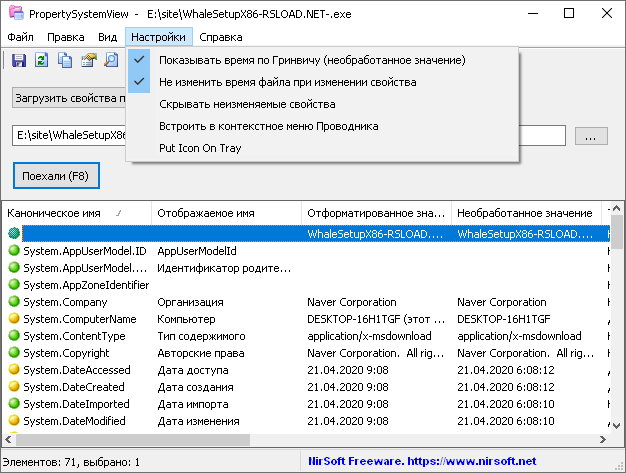Viewport: 626px width, 473px height.
Task: Click 'Авторские права' display name cell
Action: tap(201, 353)
